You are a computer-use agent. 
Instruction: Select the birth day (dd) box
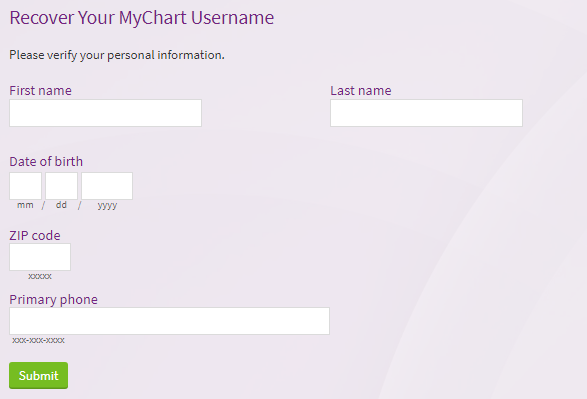pyautogui.click(x=61, y=186)
